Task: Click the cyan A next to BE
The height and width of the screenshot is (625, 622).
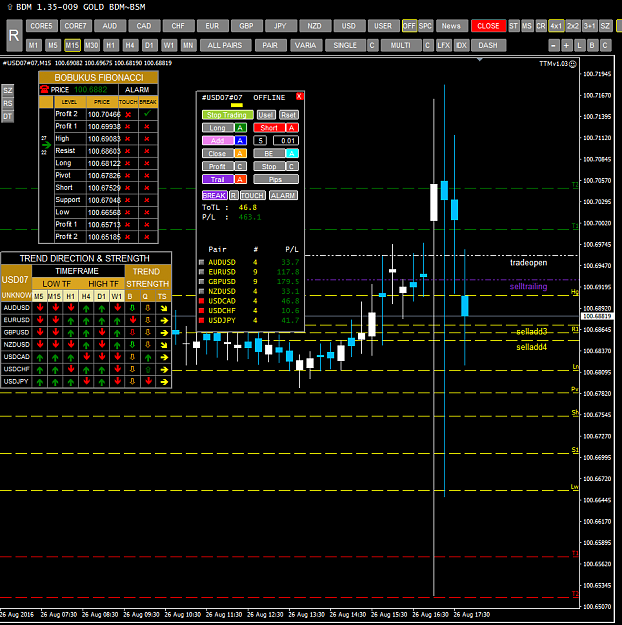Action: click(292, 153)
